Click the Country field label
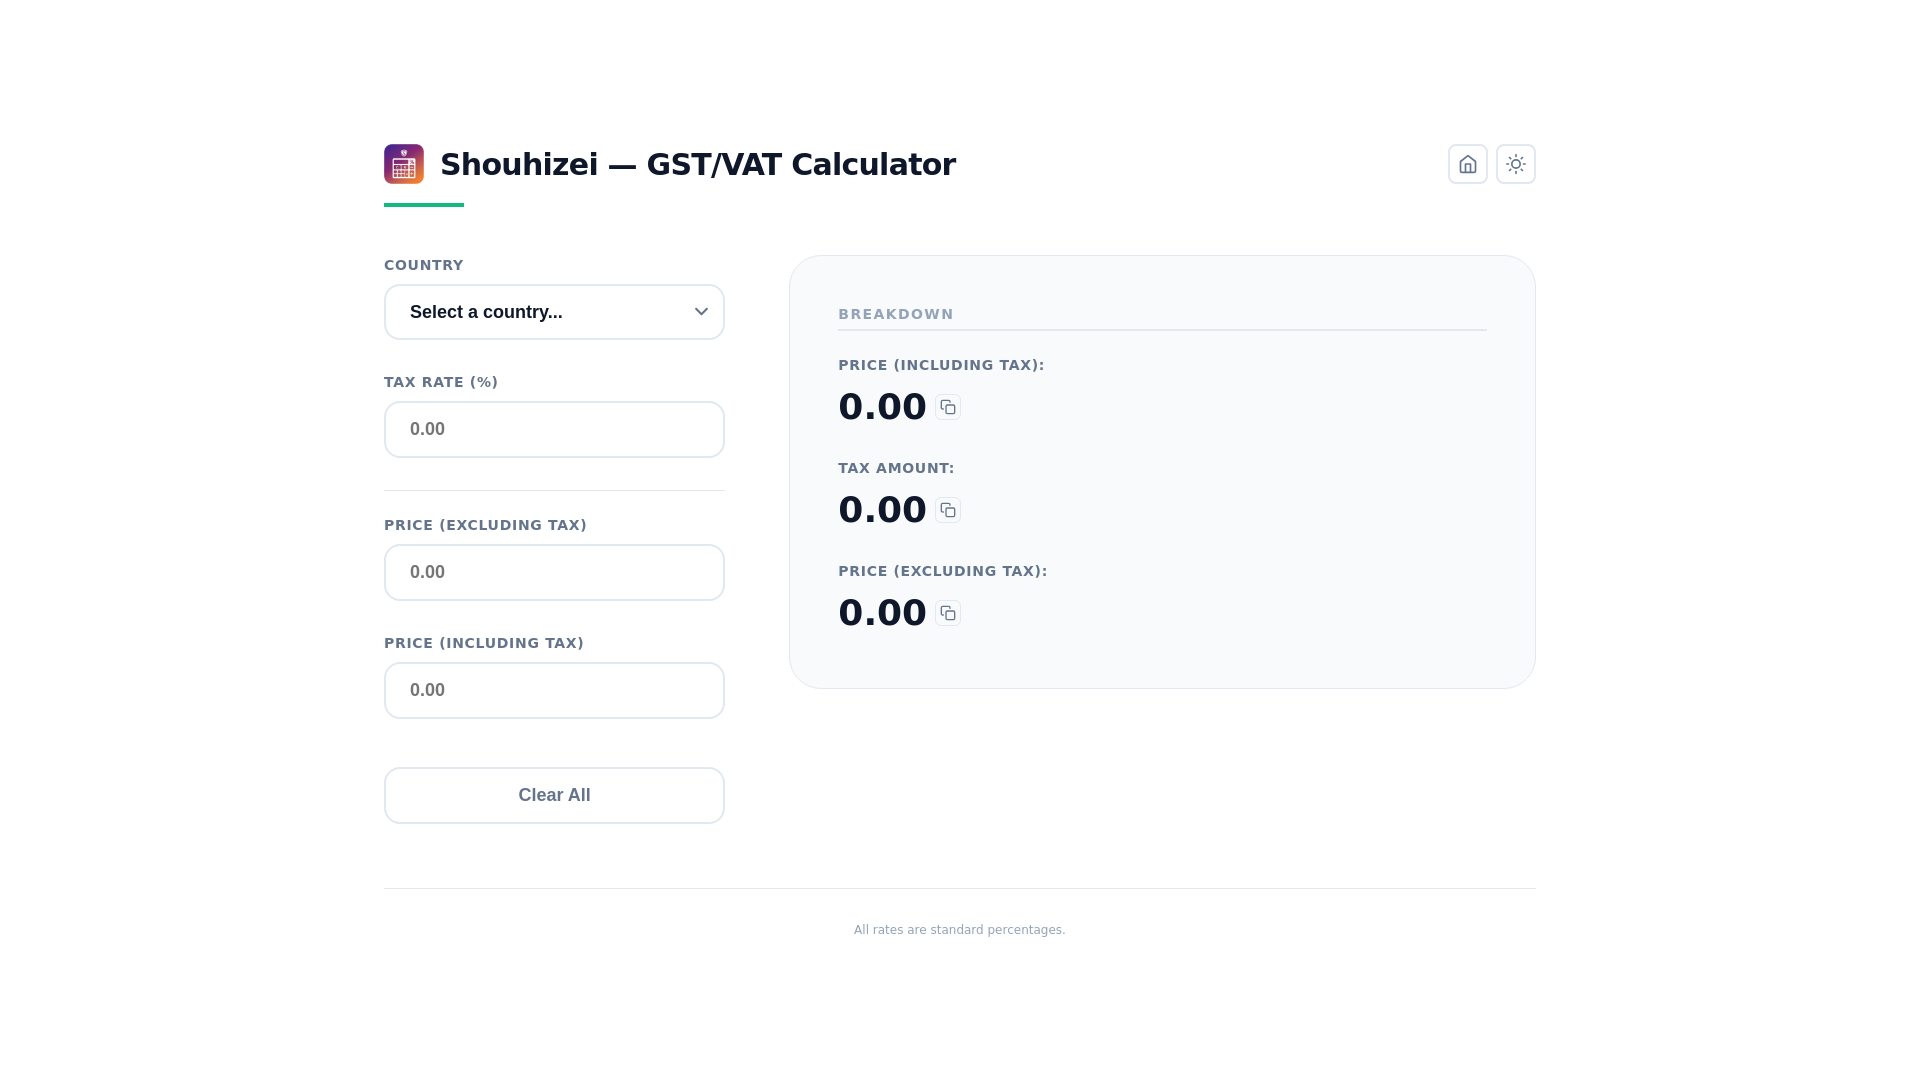The height and width of the screenshot is (1080, 1920). coord(423,265)
